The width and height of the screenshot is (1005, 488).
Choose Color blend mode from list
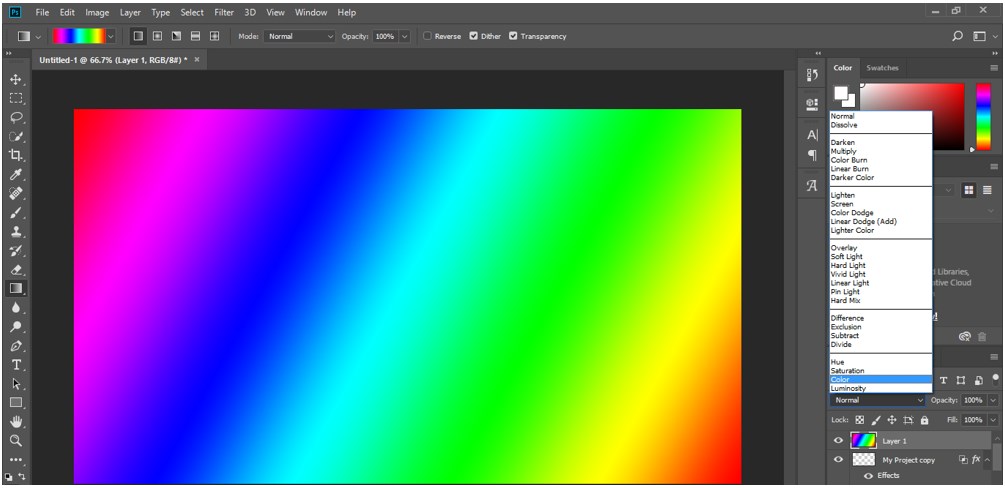coord(881,380)
